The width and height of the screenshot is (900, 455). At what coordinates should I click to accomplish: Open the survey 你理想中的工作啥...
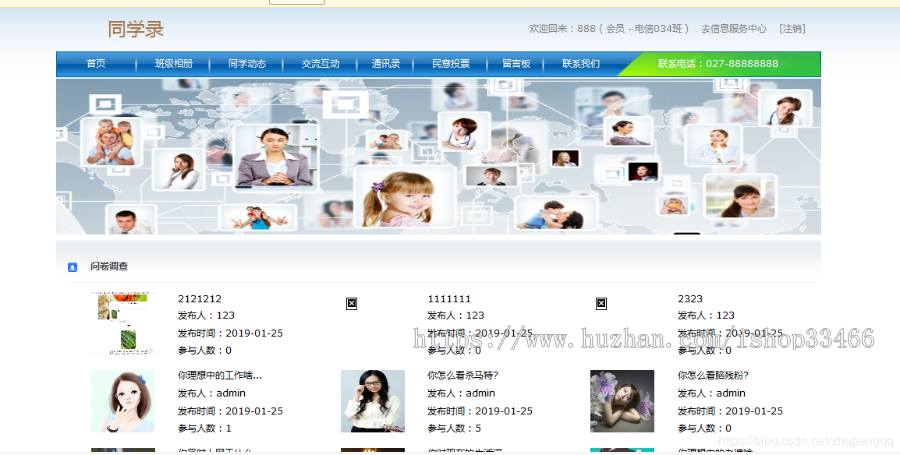click(220, 376)
